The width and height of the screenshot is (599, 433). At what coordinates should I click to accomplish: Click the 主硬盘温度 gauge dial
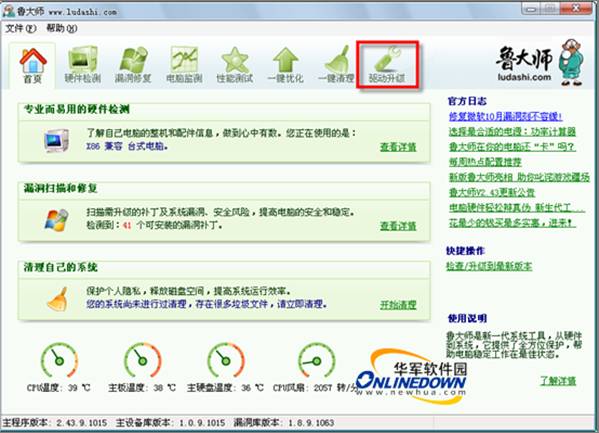pyautogui.click(x=225, y=360)
